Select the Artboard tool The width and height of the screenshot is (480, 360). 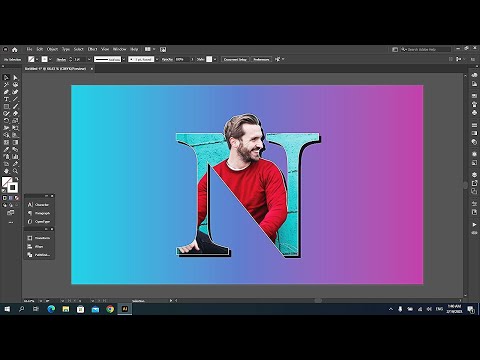coord(6,164)
